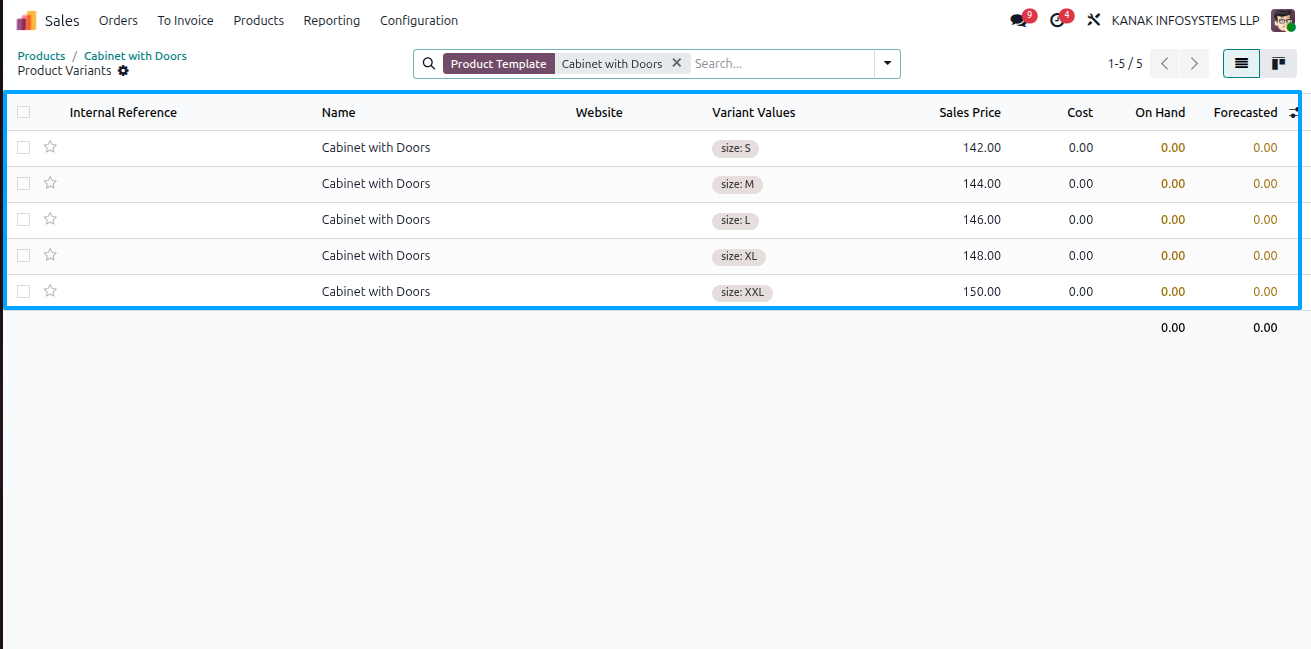Click the Product Template facet label
1311x649 pixels.
coord(498,63)
